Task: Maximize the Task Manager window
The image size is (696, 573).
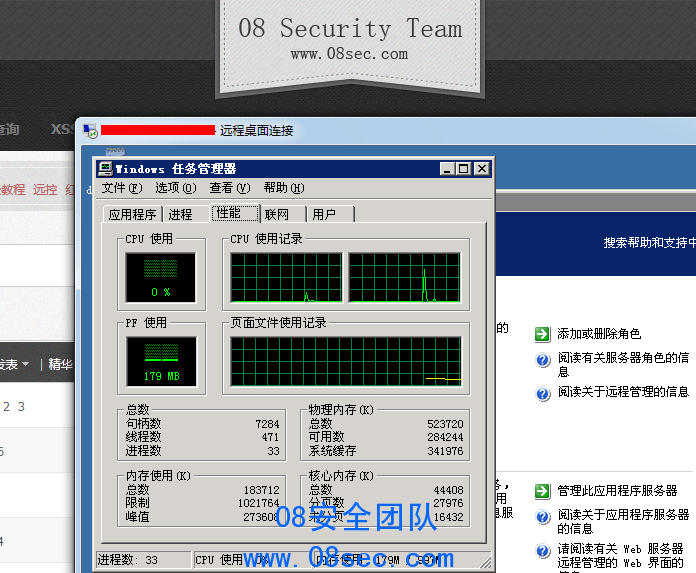Action: tap(464, 169)
